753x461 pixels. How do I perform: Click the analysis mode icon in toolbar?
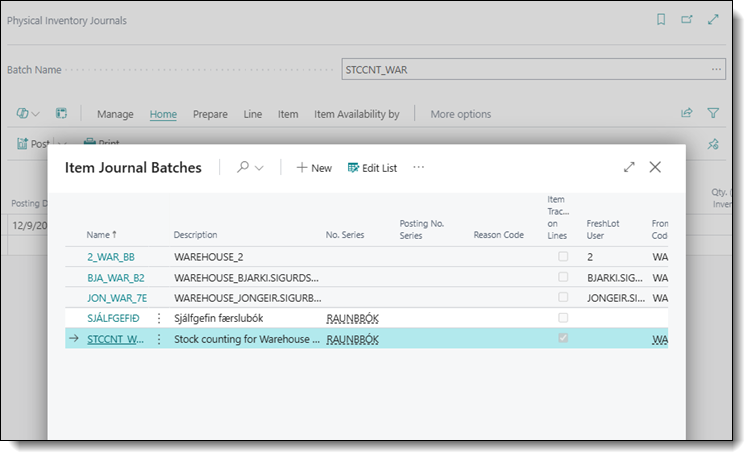coord(22,113)
